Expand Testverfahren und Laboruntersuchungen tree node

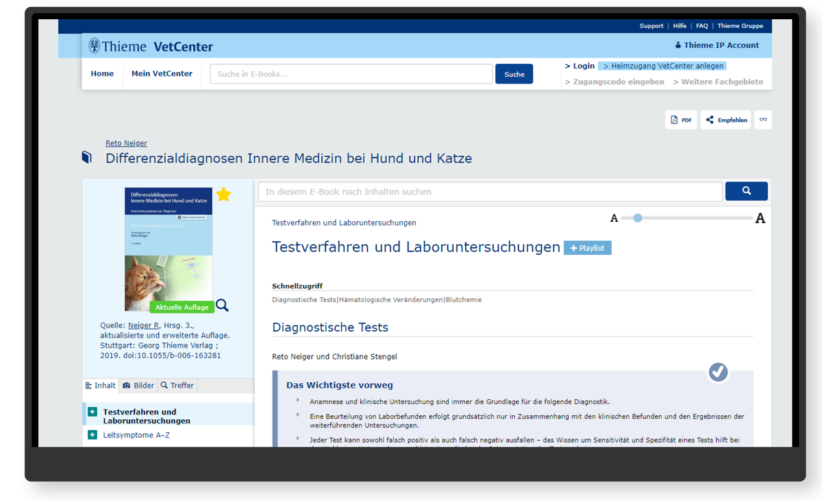click(92, 412)
